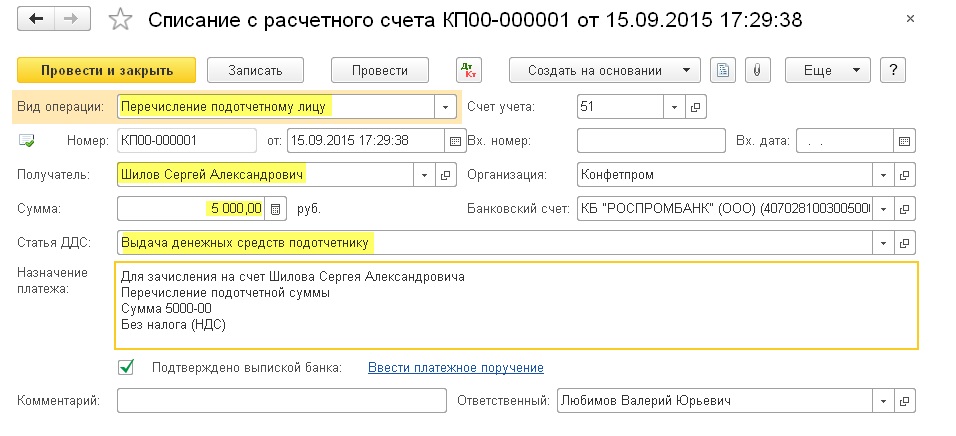956x436 pixels.
Task: Click the Записать button
Action: [x=255, y=70]
